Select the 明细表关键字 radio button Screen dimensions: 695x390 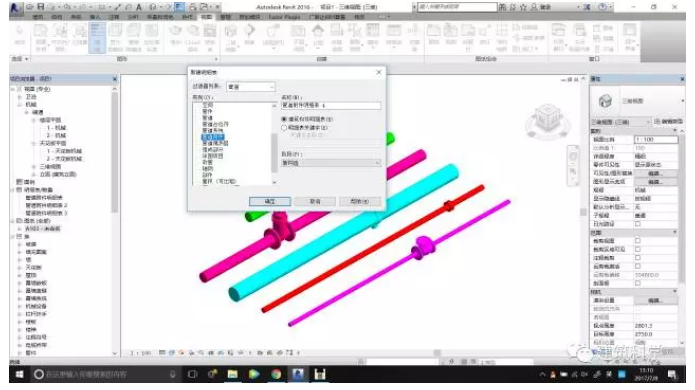click(284, 128)
